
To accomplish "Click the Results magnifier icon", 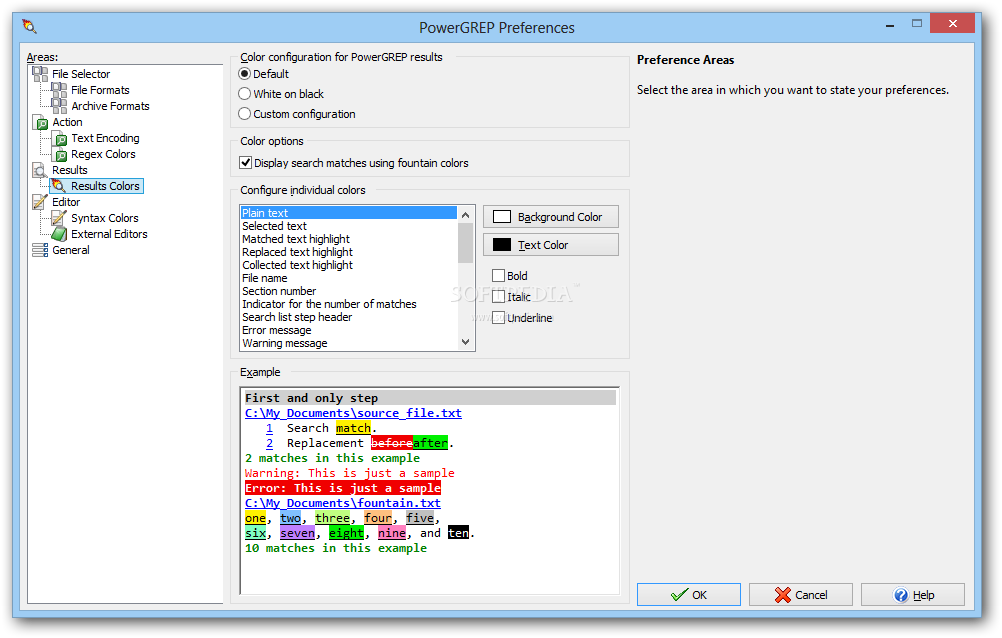I will (x=40, y=170).
